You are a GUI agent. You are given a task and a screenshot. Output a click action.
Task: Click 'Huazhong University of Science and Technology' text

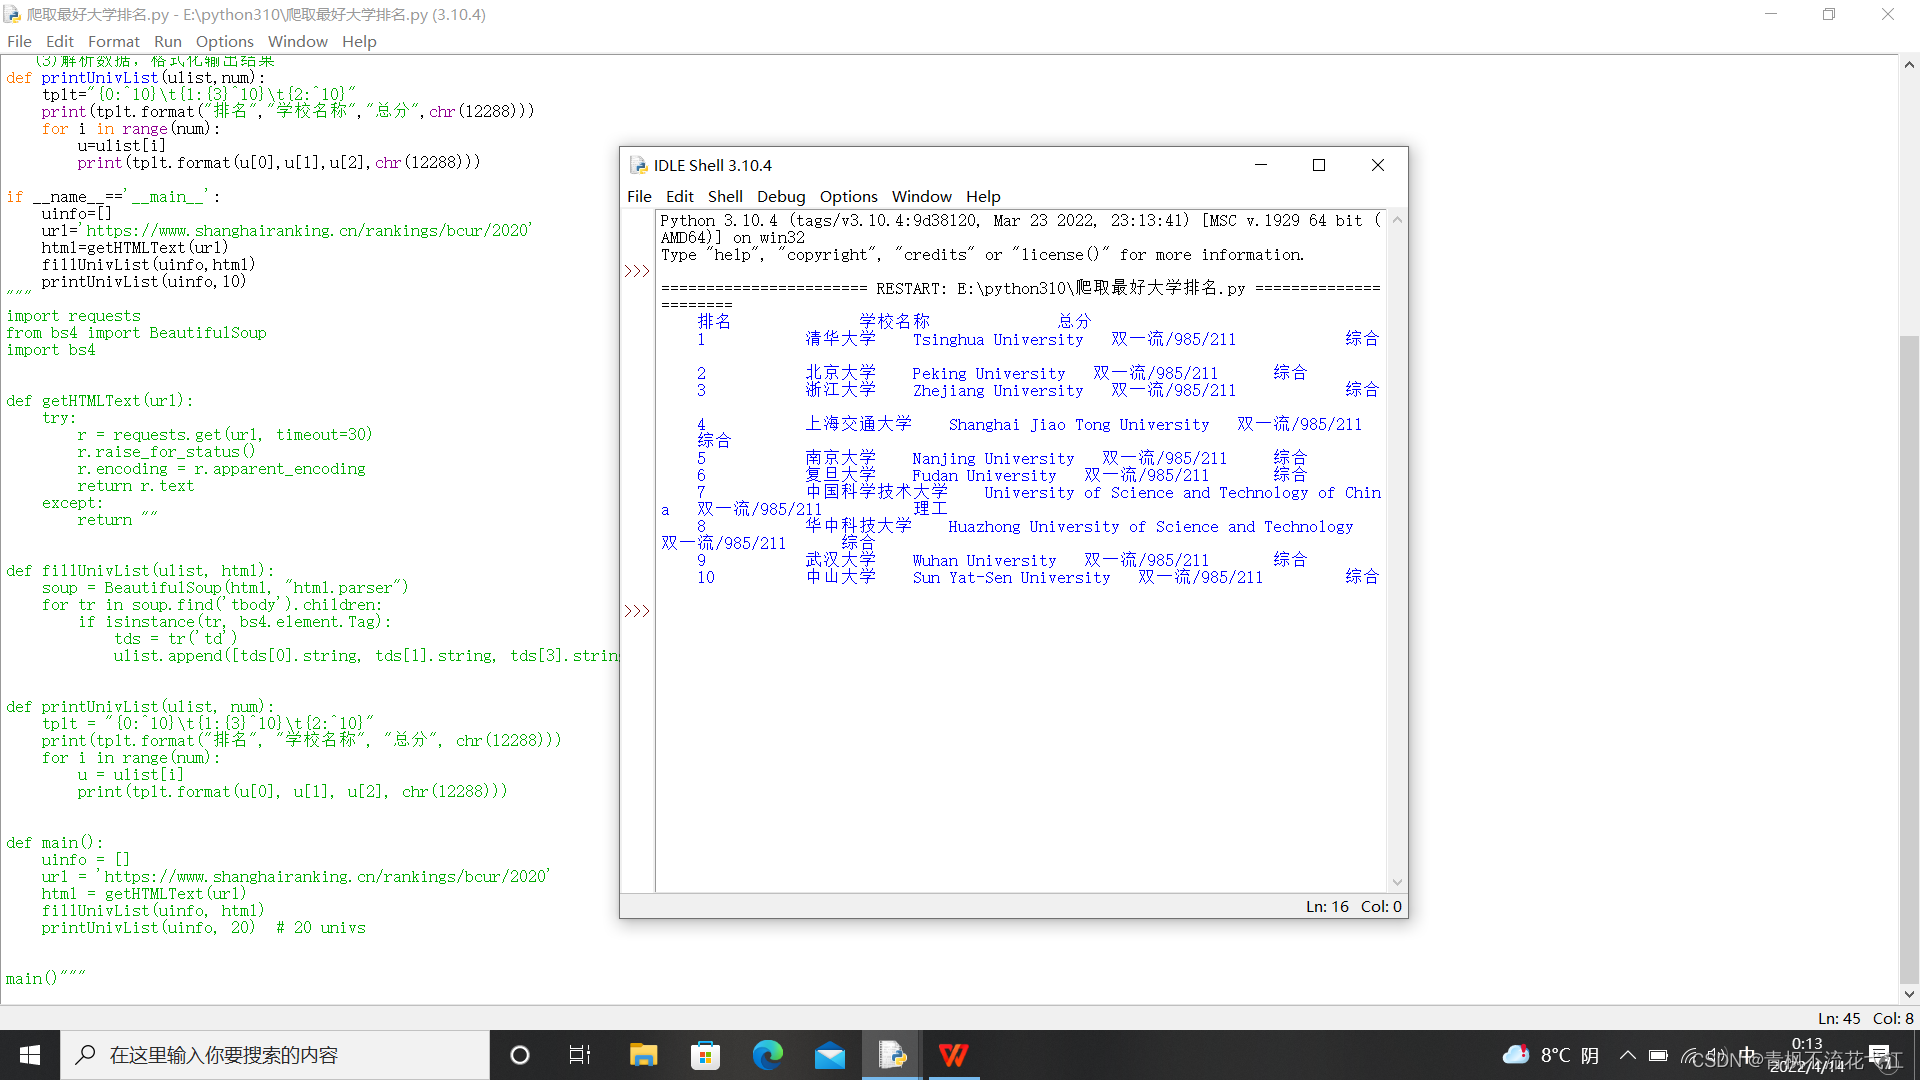pos(1150,527)
